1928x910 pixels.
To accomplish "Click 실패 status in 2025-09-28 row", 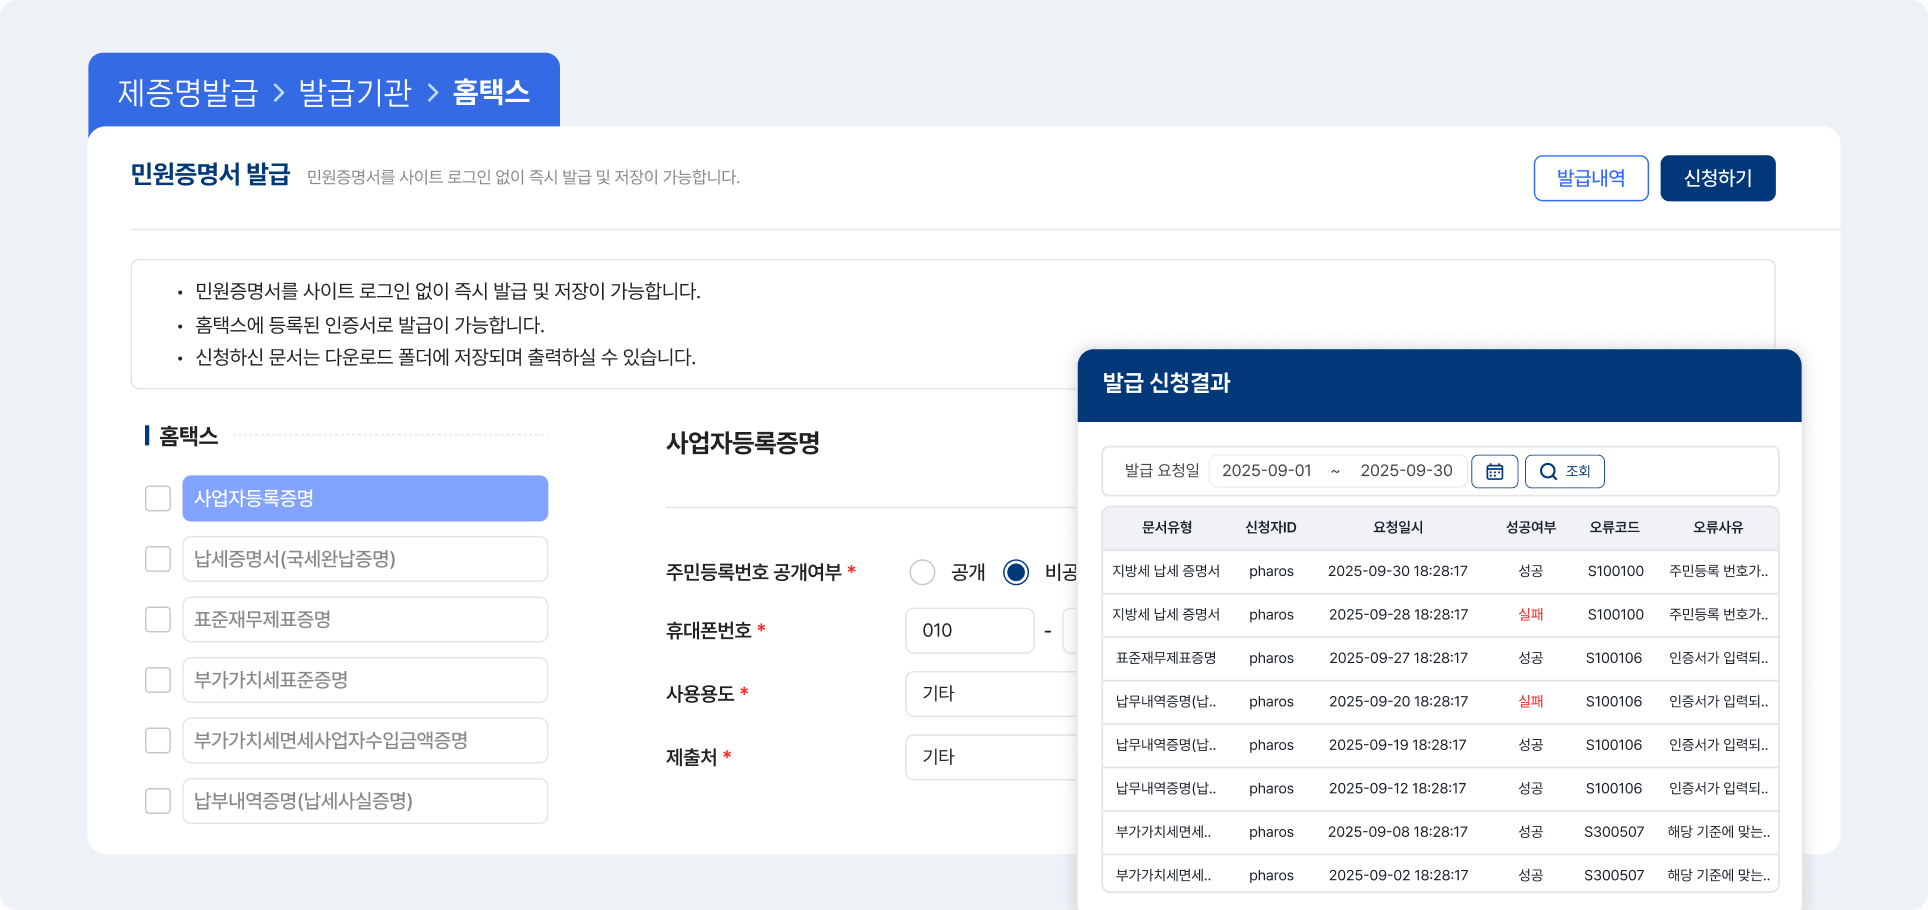I will 1531,615.
